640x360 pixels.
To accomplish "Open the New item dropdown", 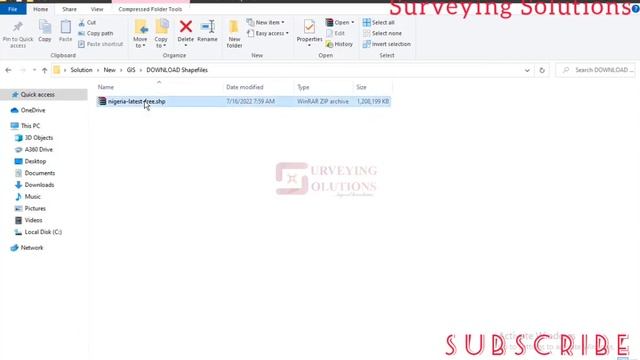I will (265, 22).
